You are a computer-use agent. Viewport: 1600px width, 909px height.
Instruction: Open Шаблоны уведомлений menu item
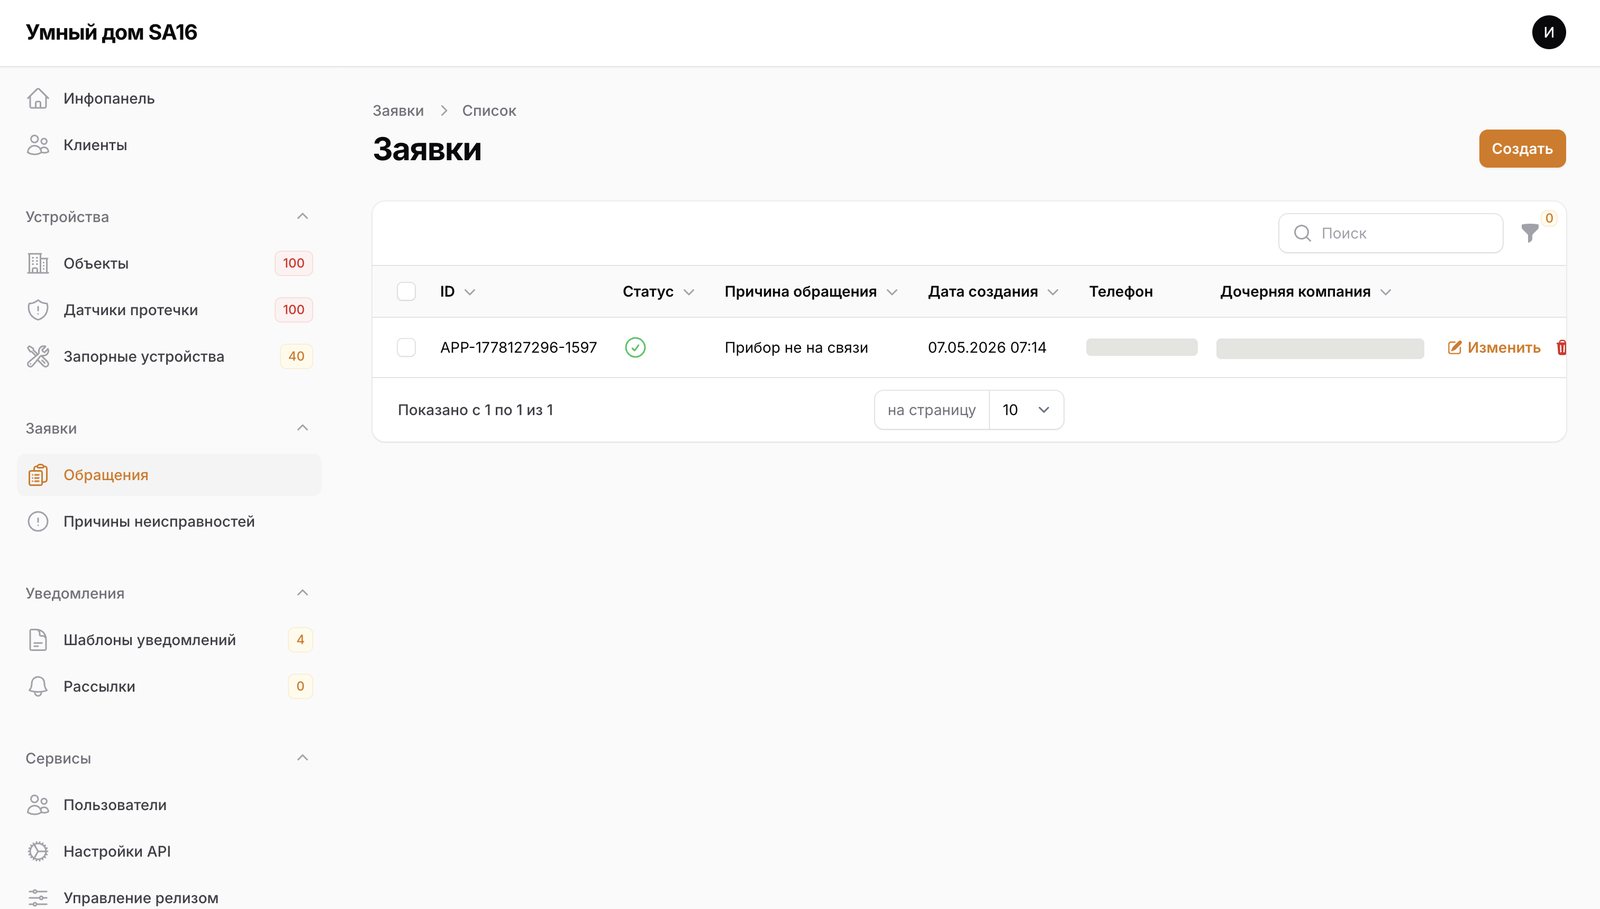169,640
